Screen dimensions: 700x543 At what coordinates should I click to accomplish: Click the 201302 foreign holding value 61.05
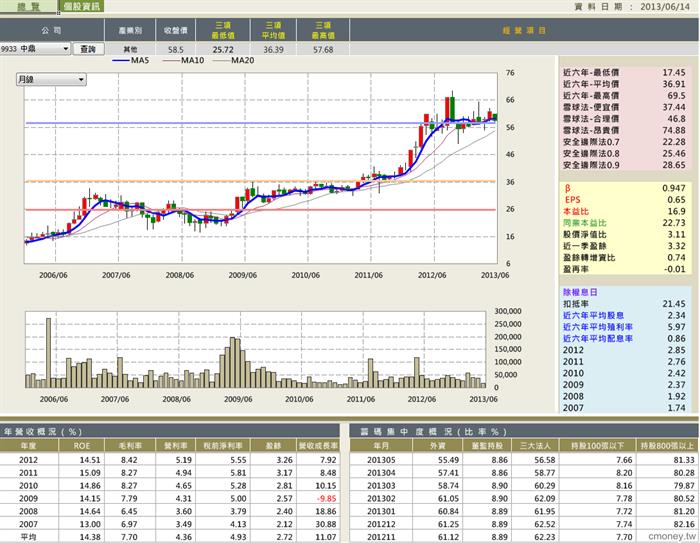point(448,498)
